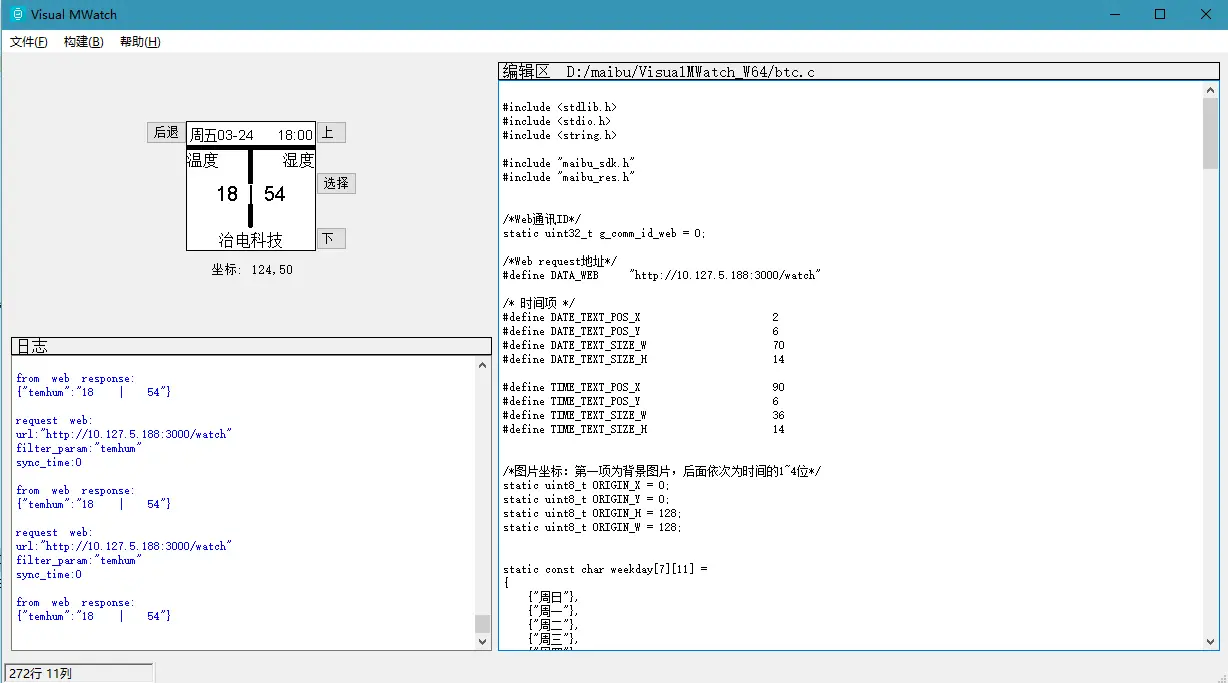Click the editor scrollbar down arrow
The height and width of the screenshot is (683, 1228).
point(1211,642)
